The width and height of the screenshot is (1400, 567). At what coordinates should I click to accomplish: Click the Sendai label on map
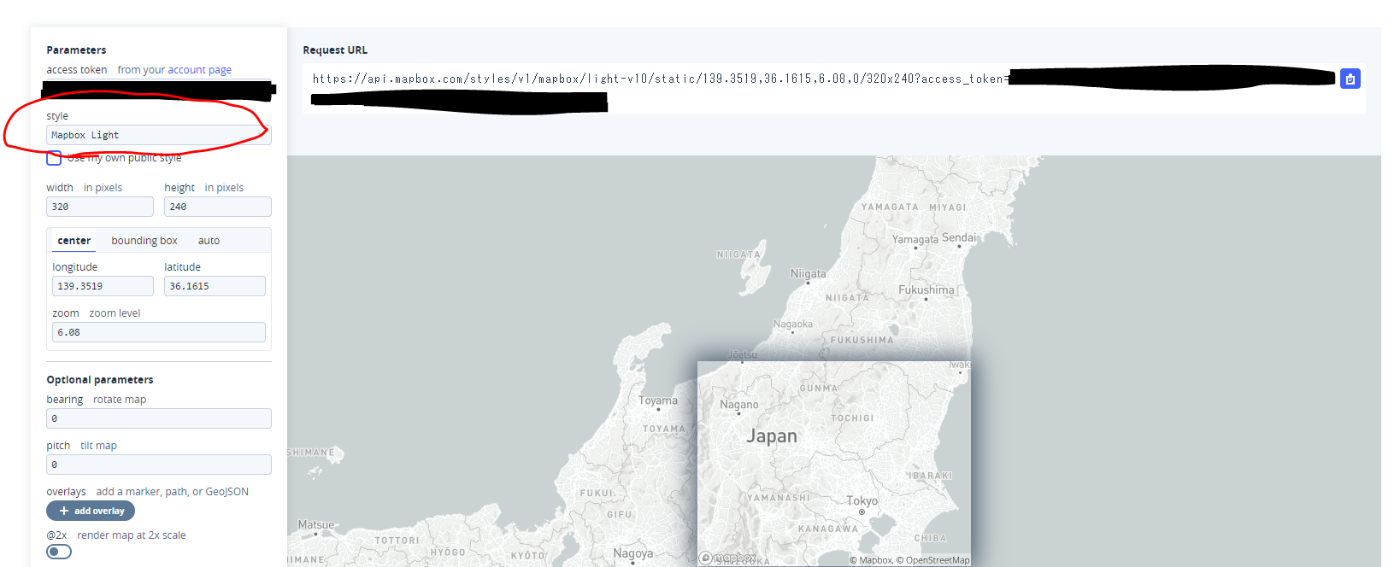pyautogui.click(x=959, y=238)
